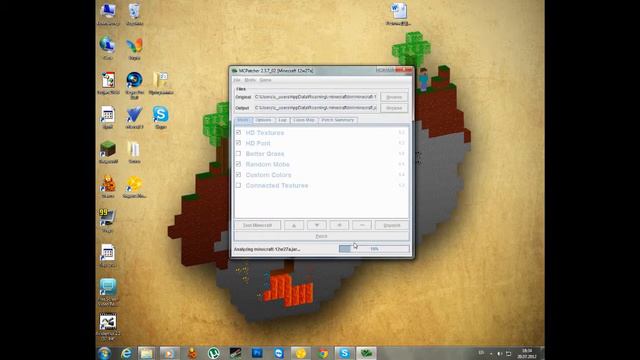The image size is (640, 360).
Task: Switch to the Patch Summary tab
Action: click(338, 120)
